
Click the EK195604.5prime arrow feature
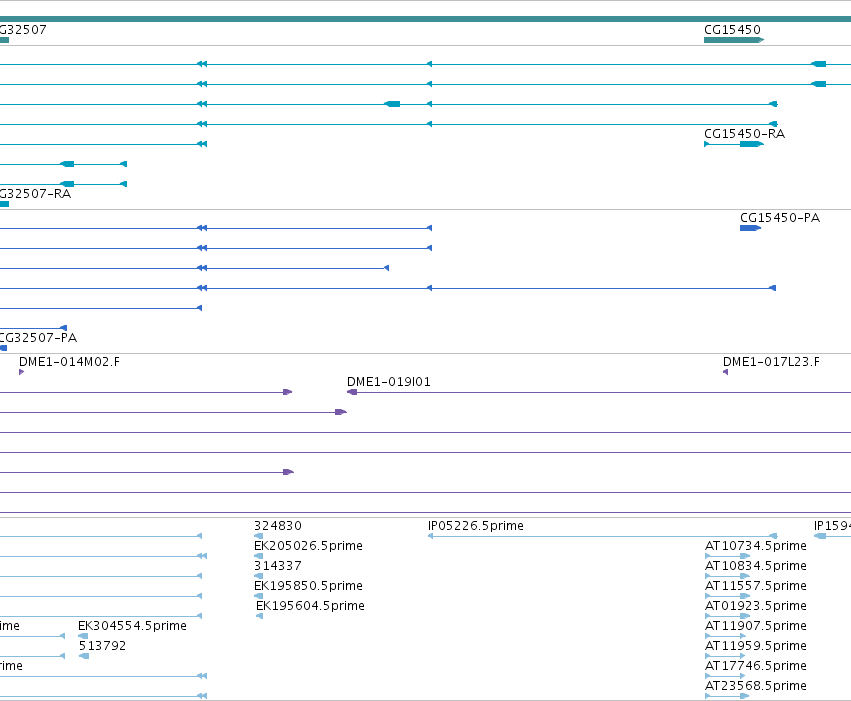point(259,616)
